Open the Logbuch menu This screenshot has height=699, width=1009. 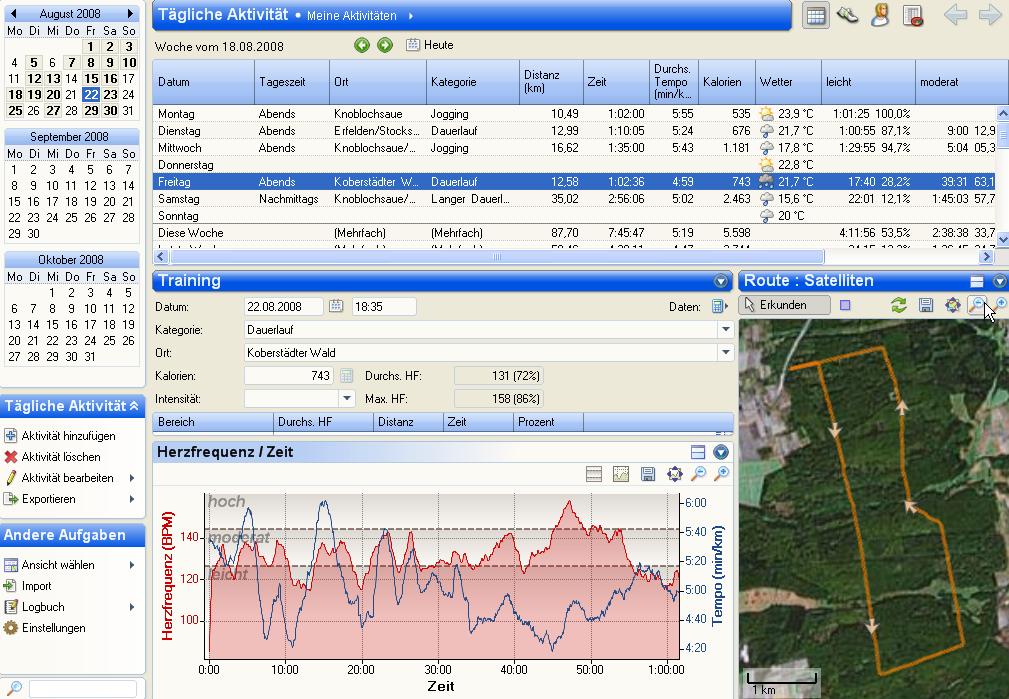coord(43,607)
